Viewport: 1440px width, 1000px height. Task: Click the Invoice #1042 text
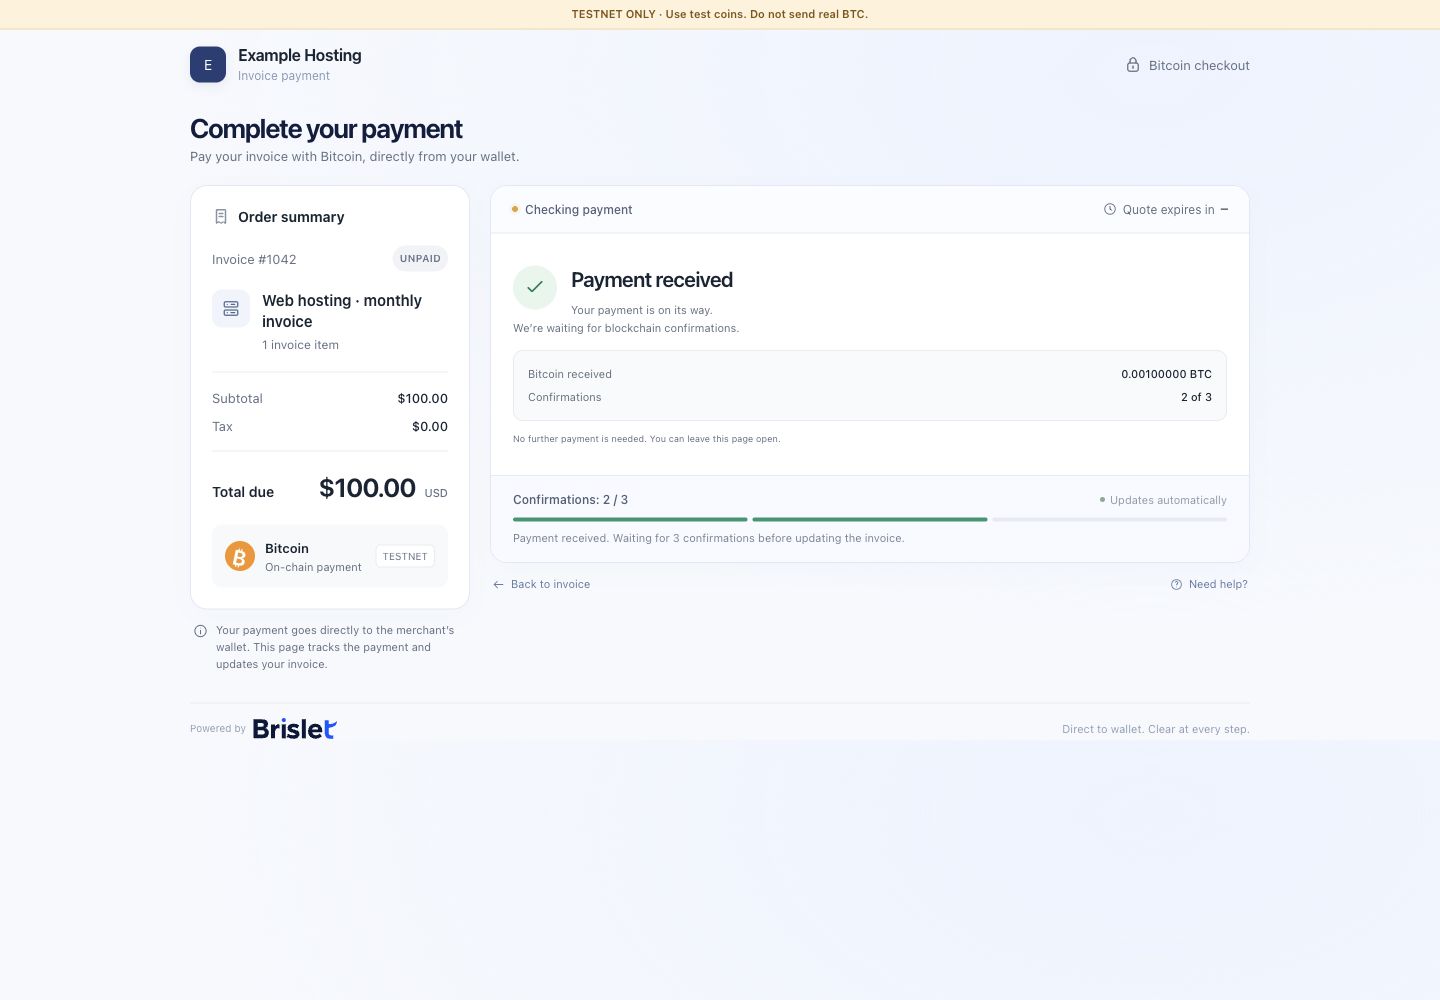[x=254, y=260]
